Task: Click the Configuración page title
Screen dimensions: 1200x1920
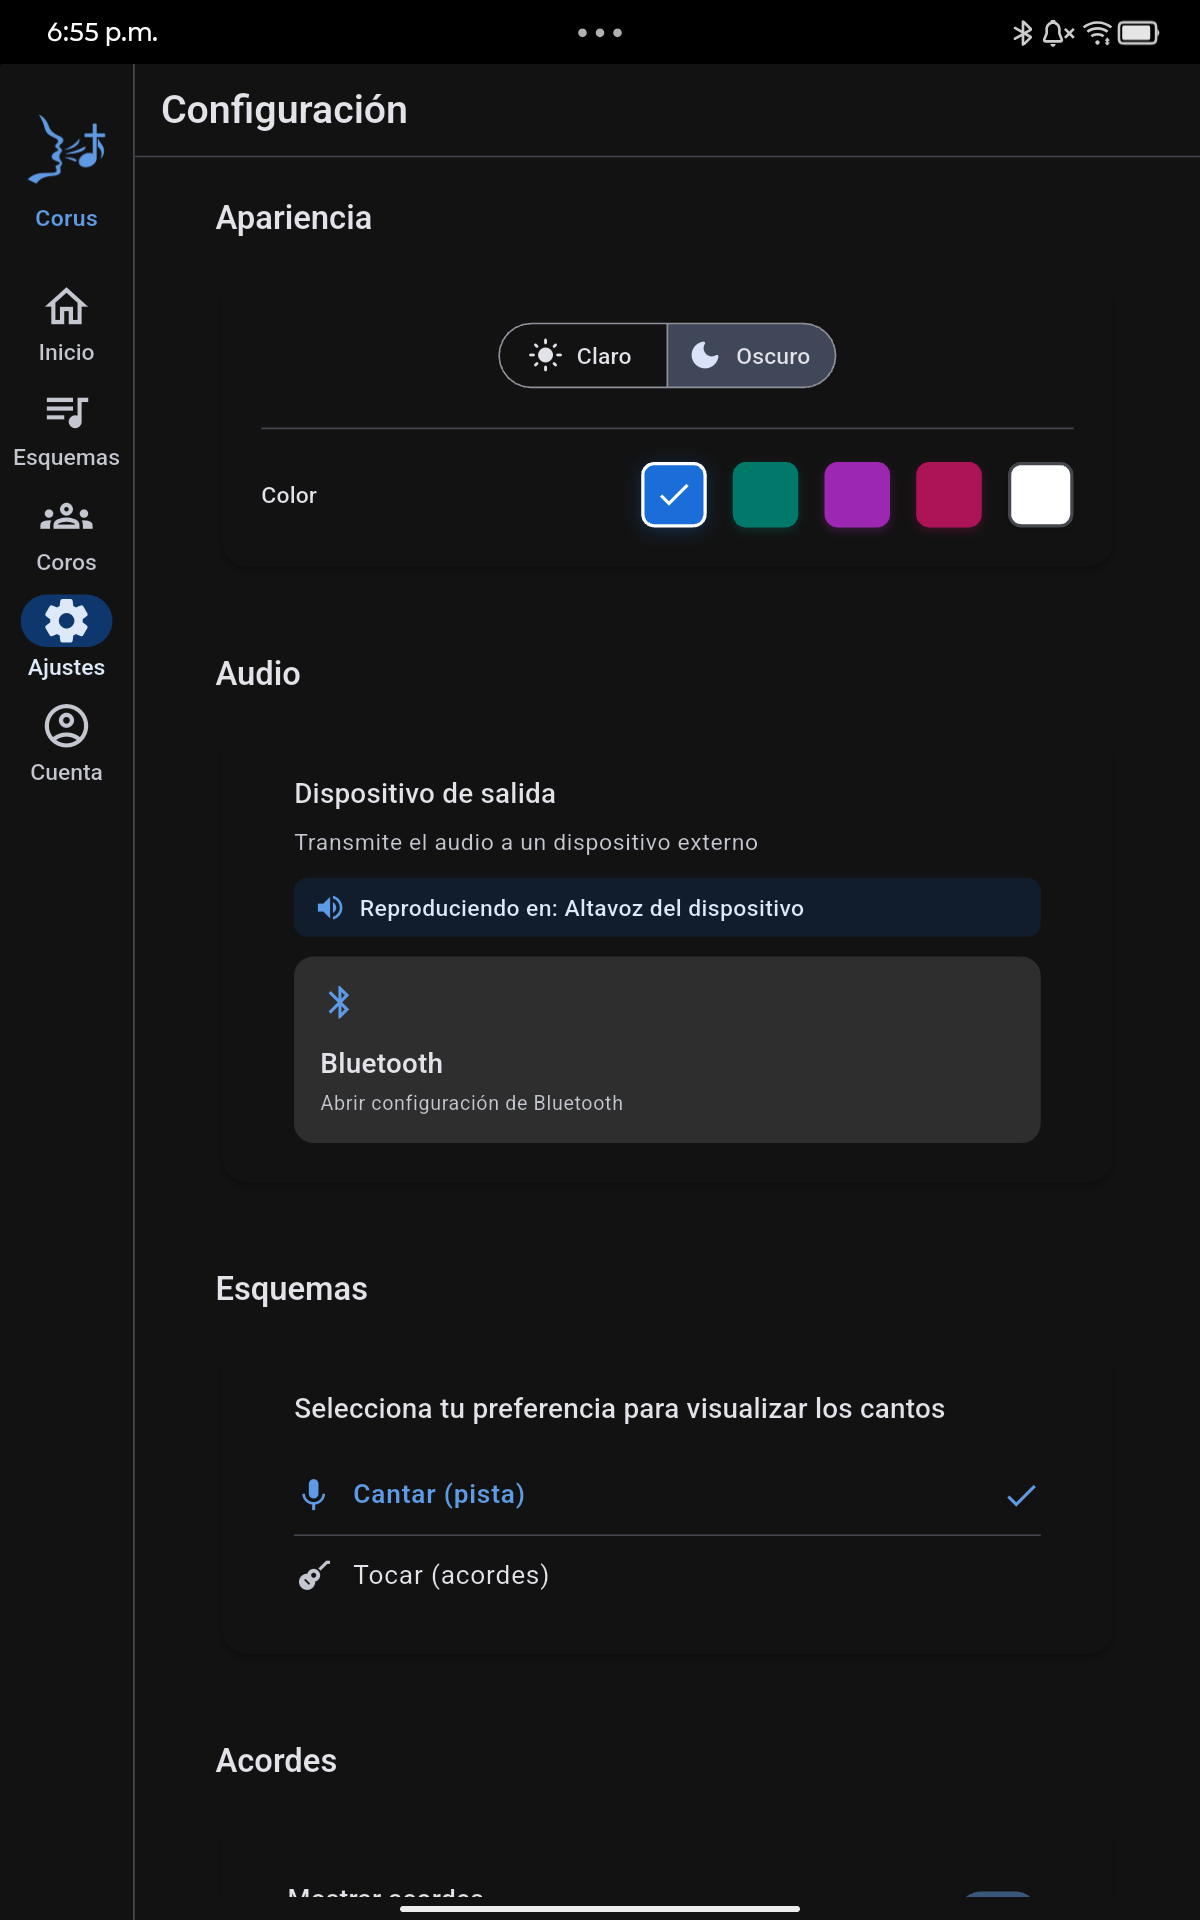Action: tap(284, 110)
